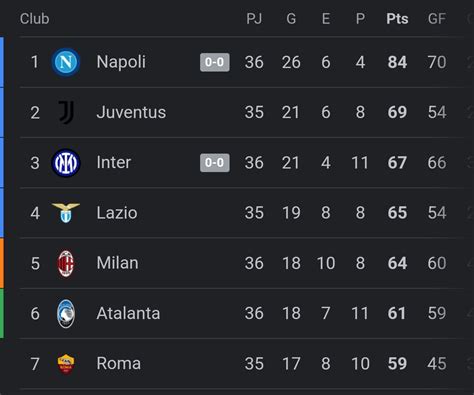This screenshot has height=395, width=474.
Task: Open the Roma team name link
Action: click(118, 363)
